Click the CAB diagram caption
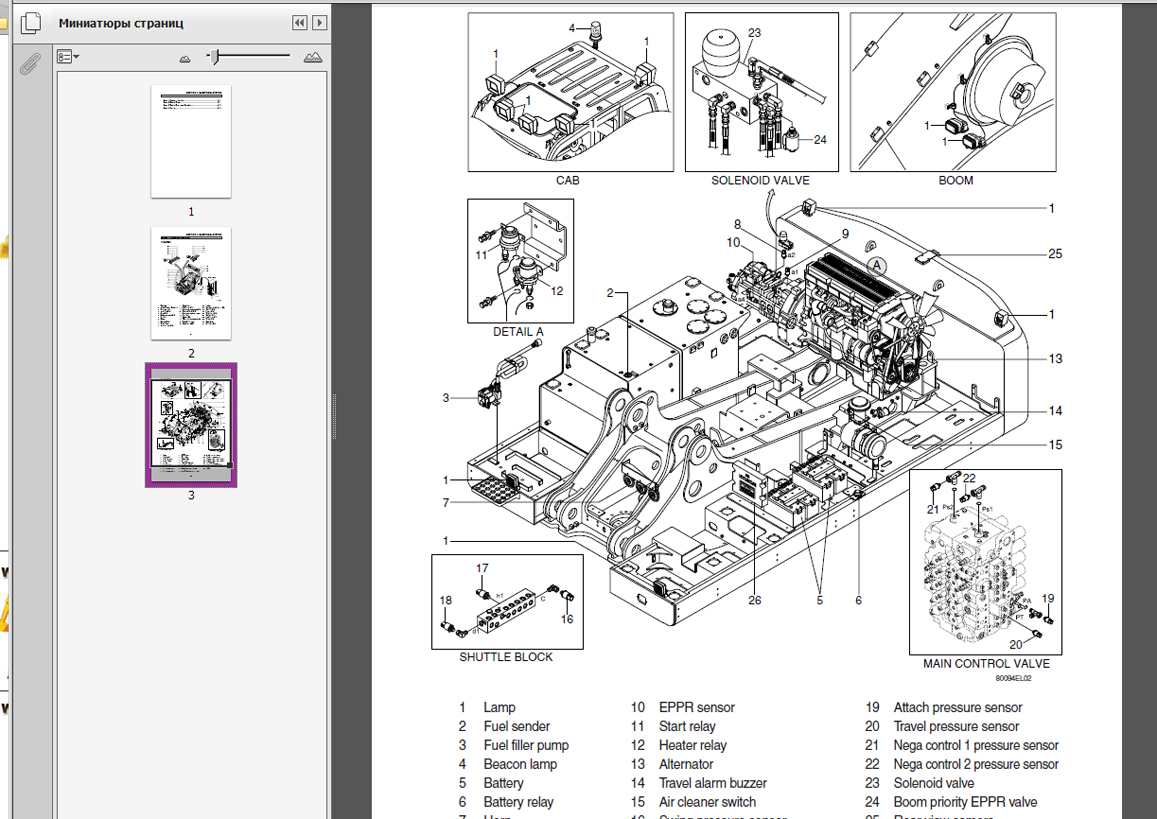Image resolution: width=1157 pixels, height=819 pixels. (x=567, y=181)
